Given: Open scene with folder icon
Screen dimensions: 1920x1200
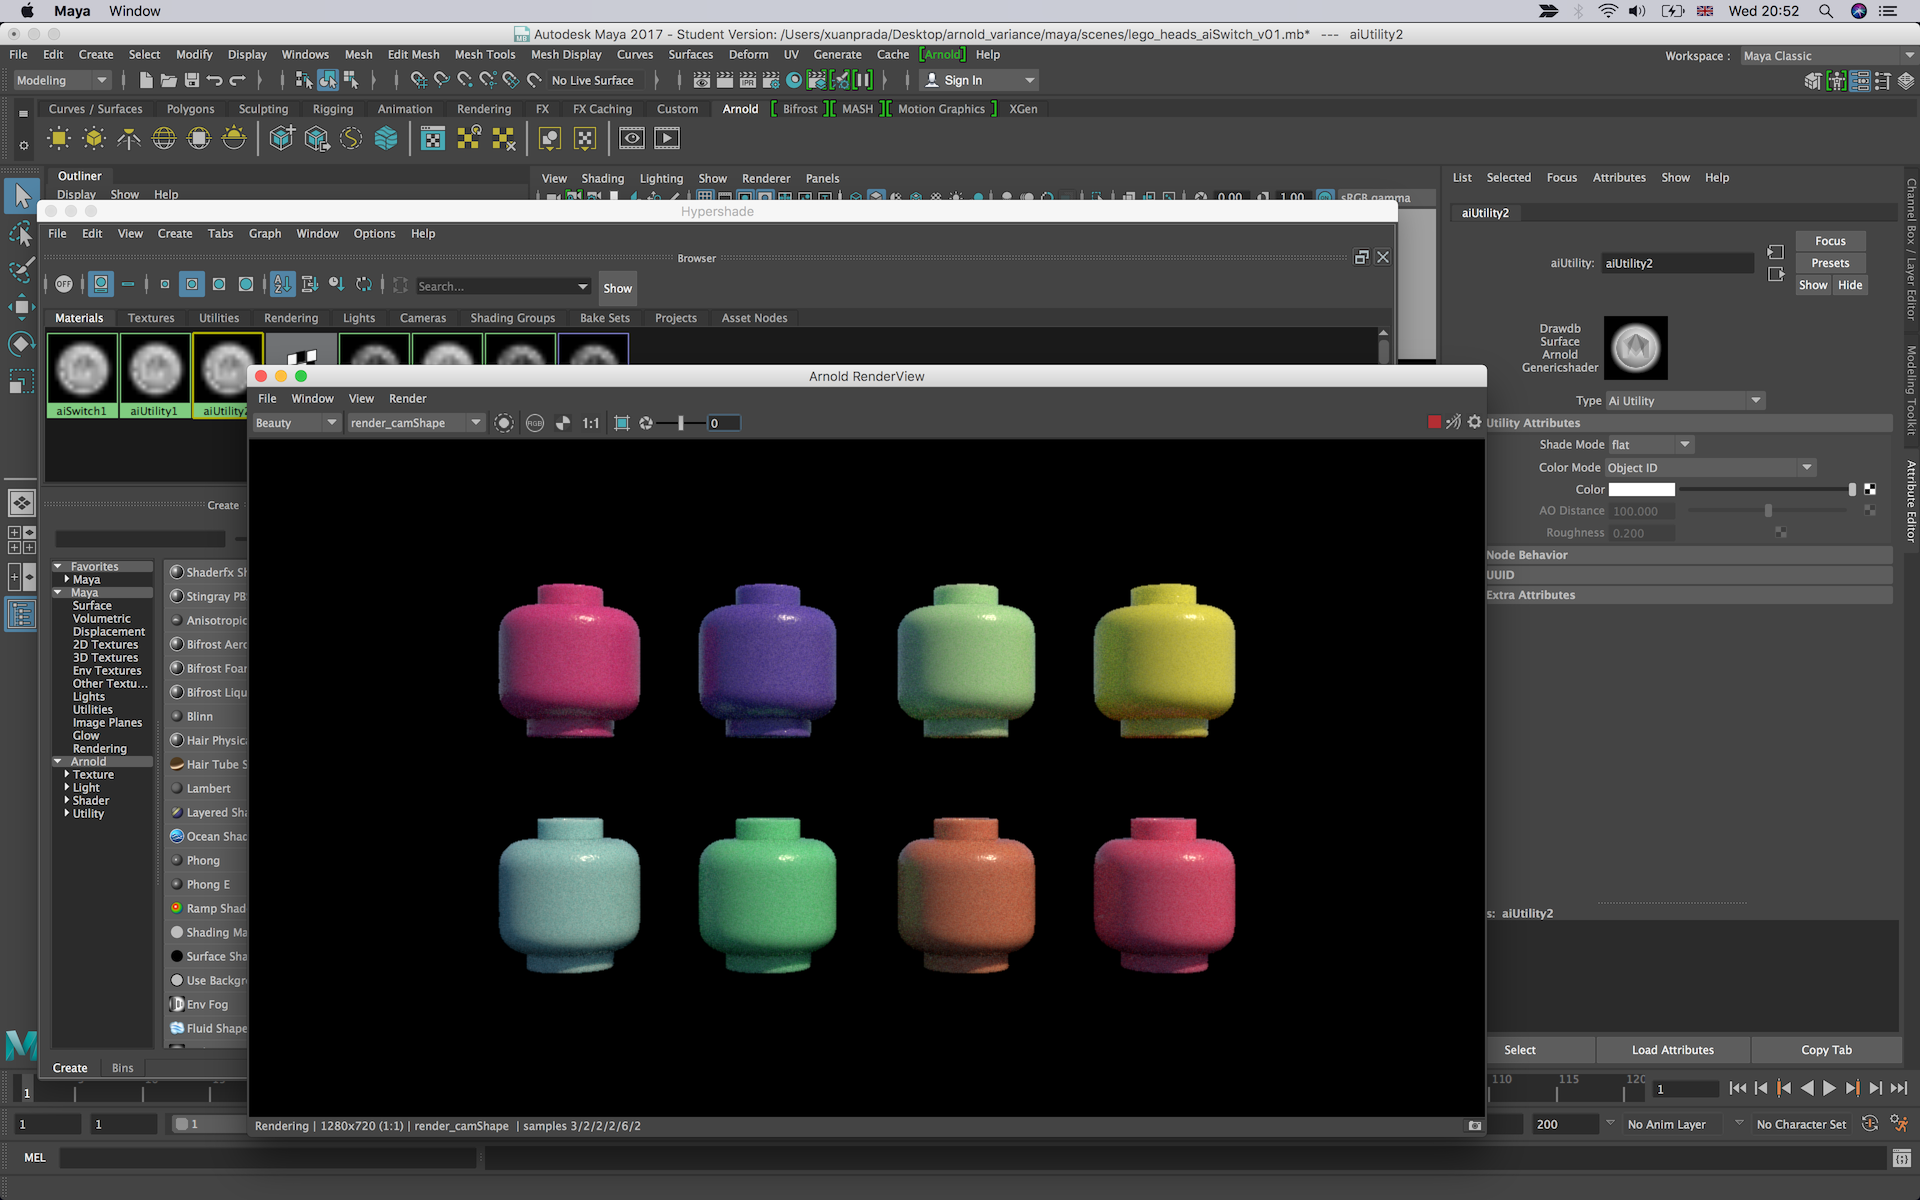Looking at the screenshot, I should (x=168, y=80).
